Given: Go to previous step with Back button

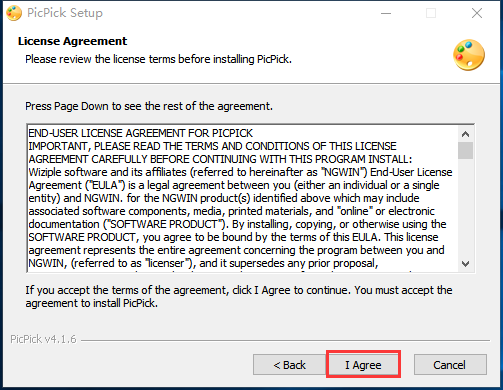Looking at the screenshot, I should point(289,365).
